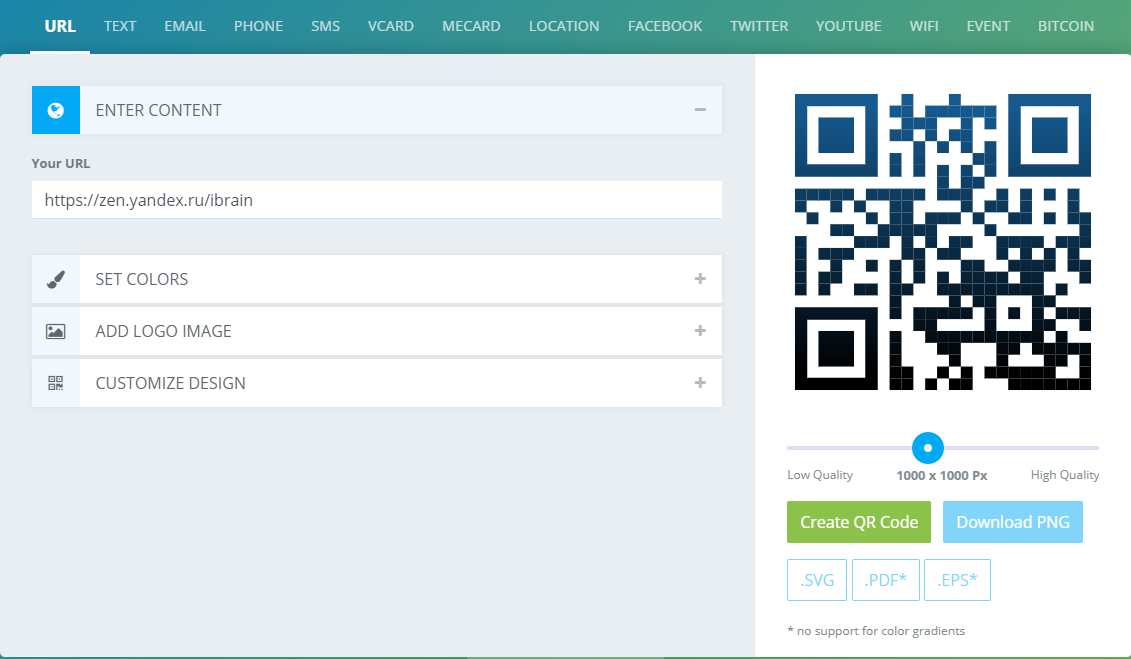The height and width of the screenshot is (659, 1131).
Task: Open the VCARD tab
Action: [391, 26]
